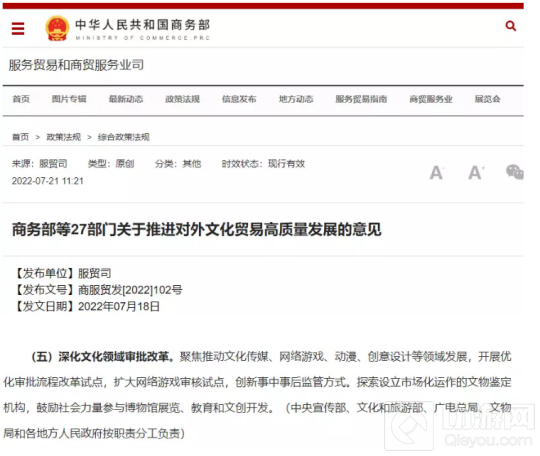Open the hamburger menu icon
Screen dimensions: 540x456
click(18, 28)
